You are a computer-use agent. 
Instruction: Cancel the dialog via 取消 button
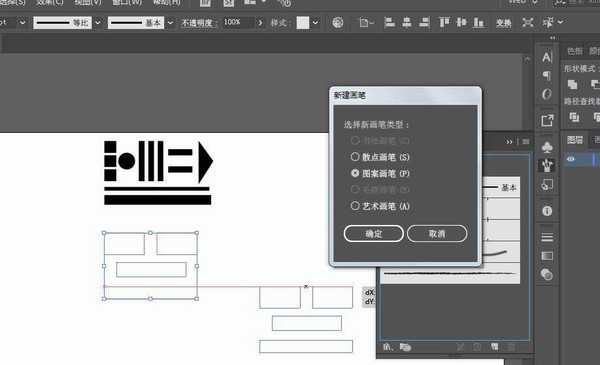[437, 233]
